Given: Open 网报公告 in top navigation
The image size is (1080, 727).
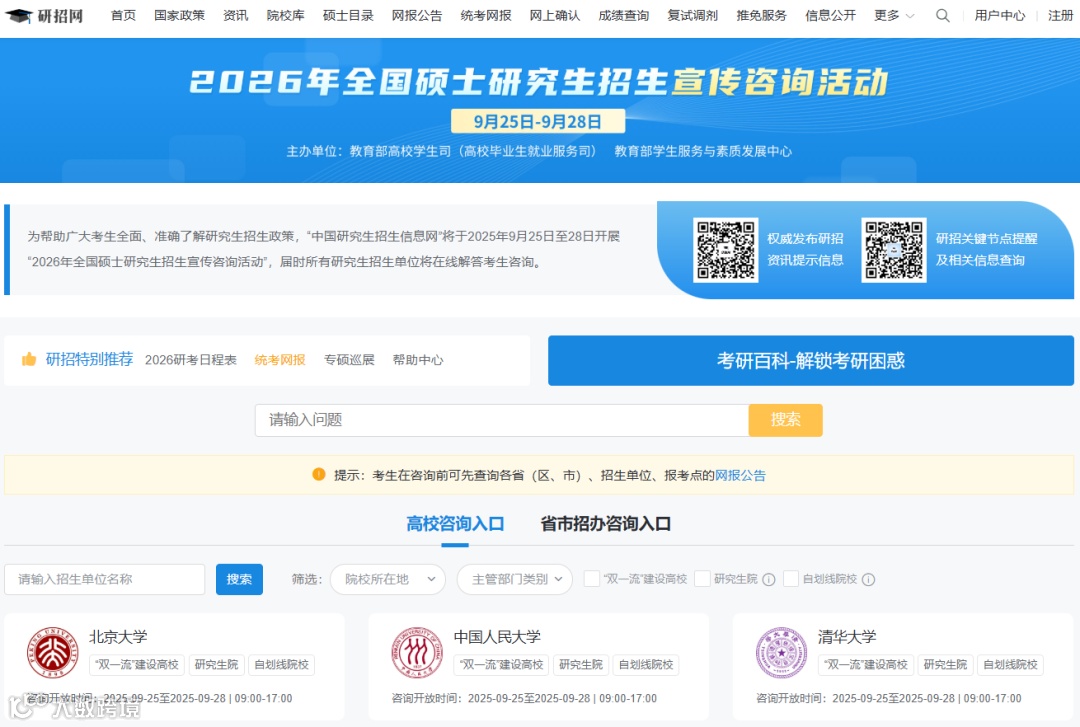Looking at the screenshot, I should point(417,15).
